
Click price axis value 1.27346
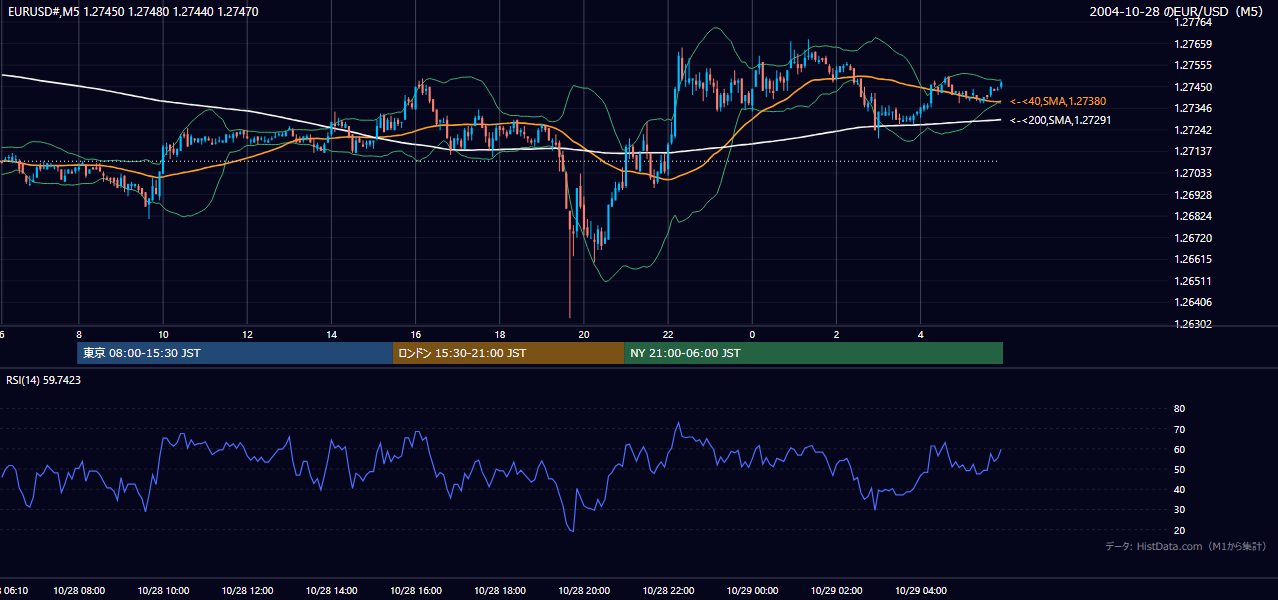coord(1193,109)
